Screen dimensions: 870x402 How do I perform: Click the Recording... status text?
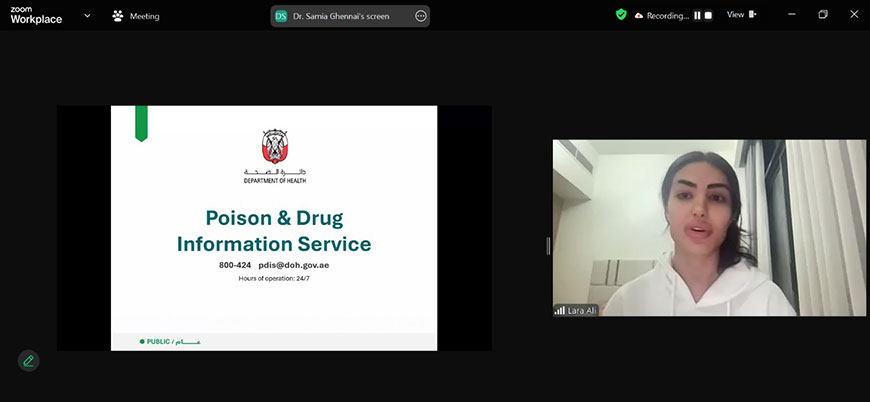[x=668, y=16]
